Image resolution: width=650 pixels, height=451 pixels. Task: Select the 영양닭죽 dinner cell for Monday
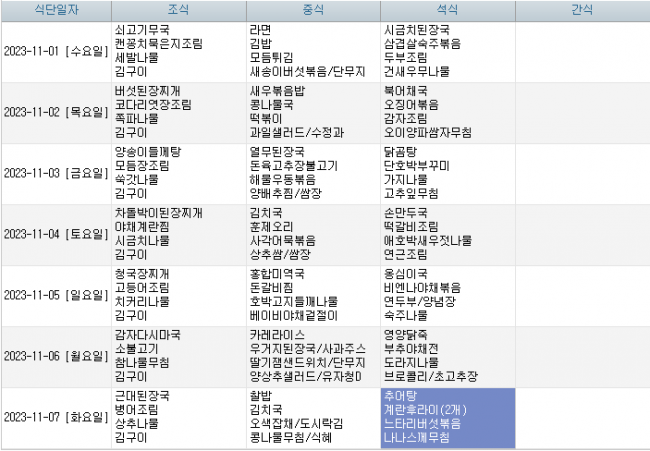pyautogui.click(x=447, y=356)
